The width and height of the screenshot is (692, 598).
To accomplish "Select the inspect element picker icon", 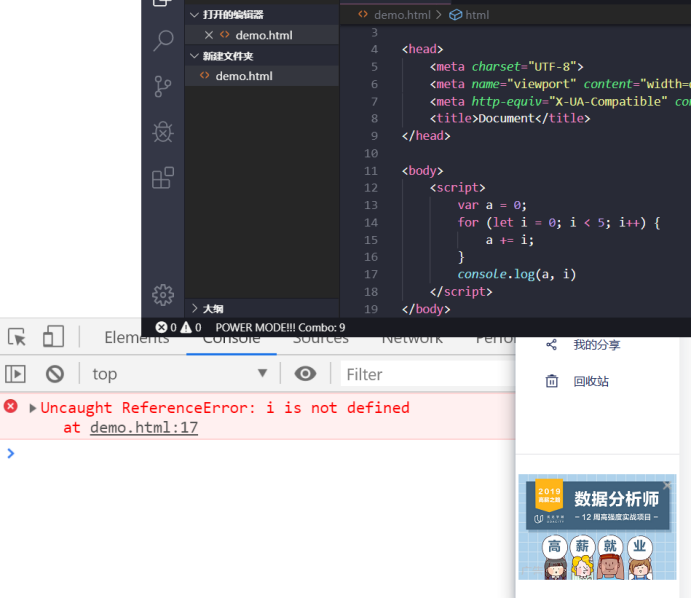I will coord(17,337).
